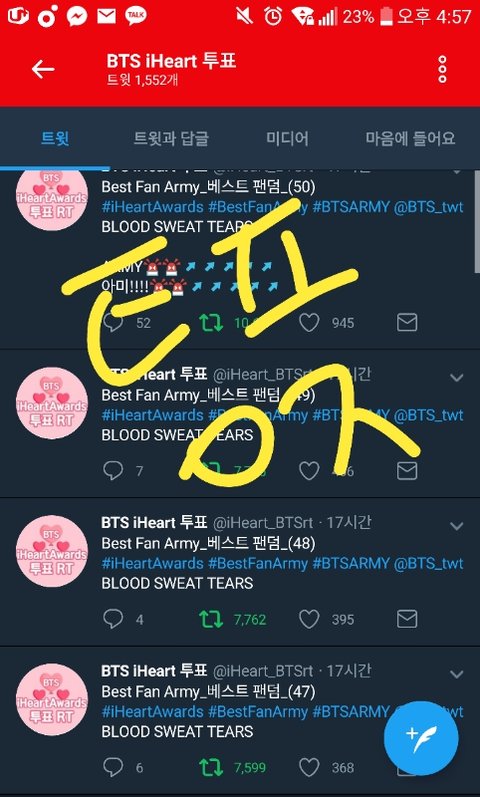This screenshot has width=480, height=797.
Task: Expand options chevron on tweet (48)
Action: pos(457,526)
